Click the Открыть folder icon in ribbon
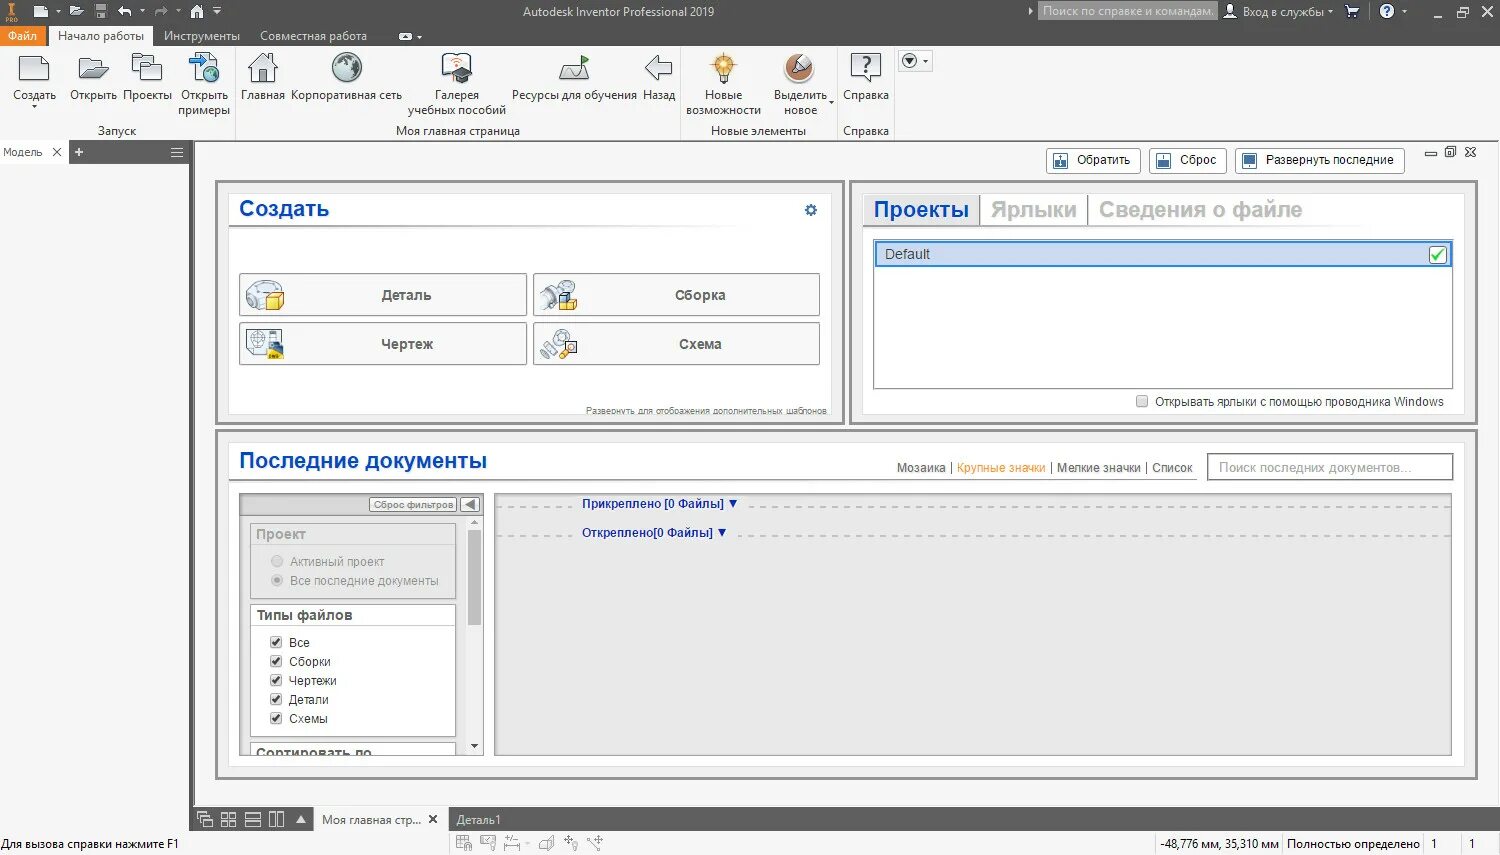This screenshot has height=855, width=1500. 93,69
